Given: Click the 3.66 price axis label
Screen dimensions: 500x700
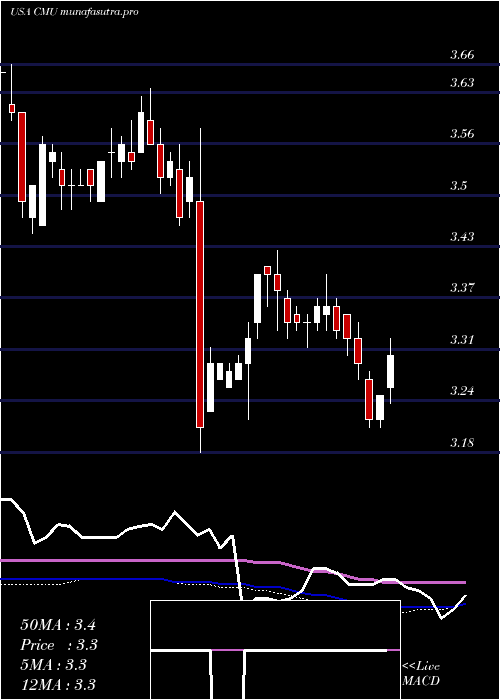Looking at the screenshot, I should click(462, 55).
